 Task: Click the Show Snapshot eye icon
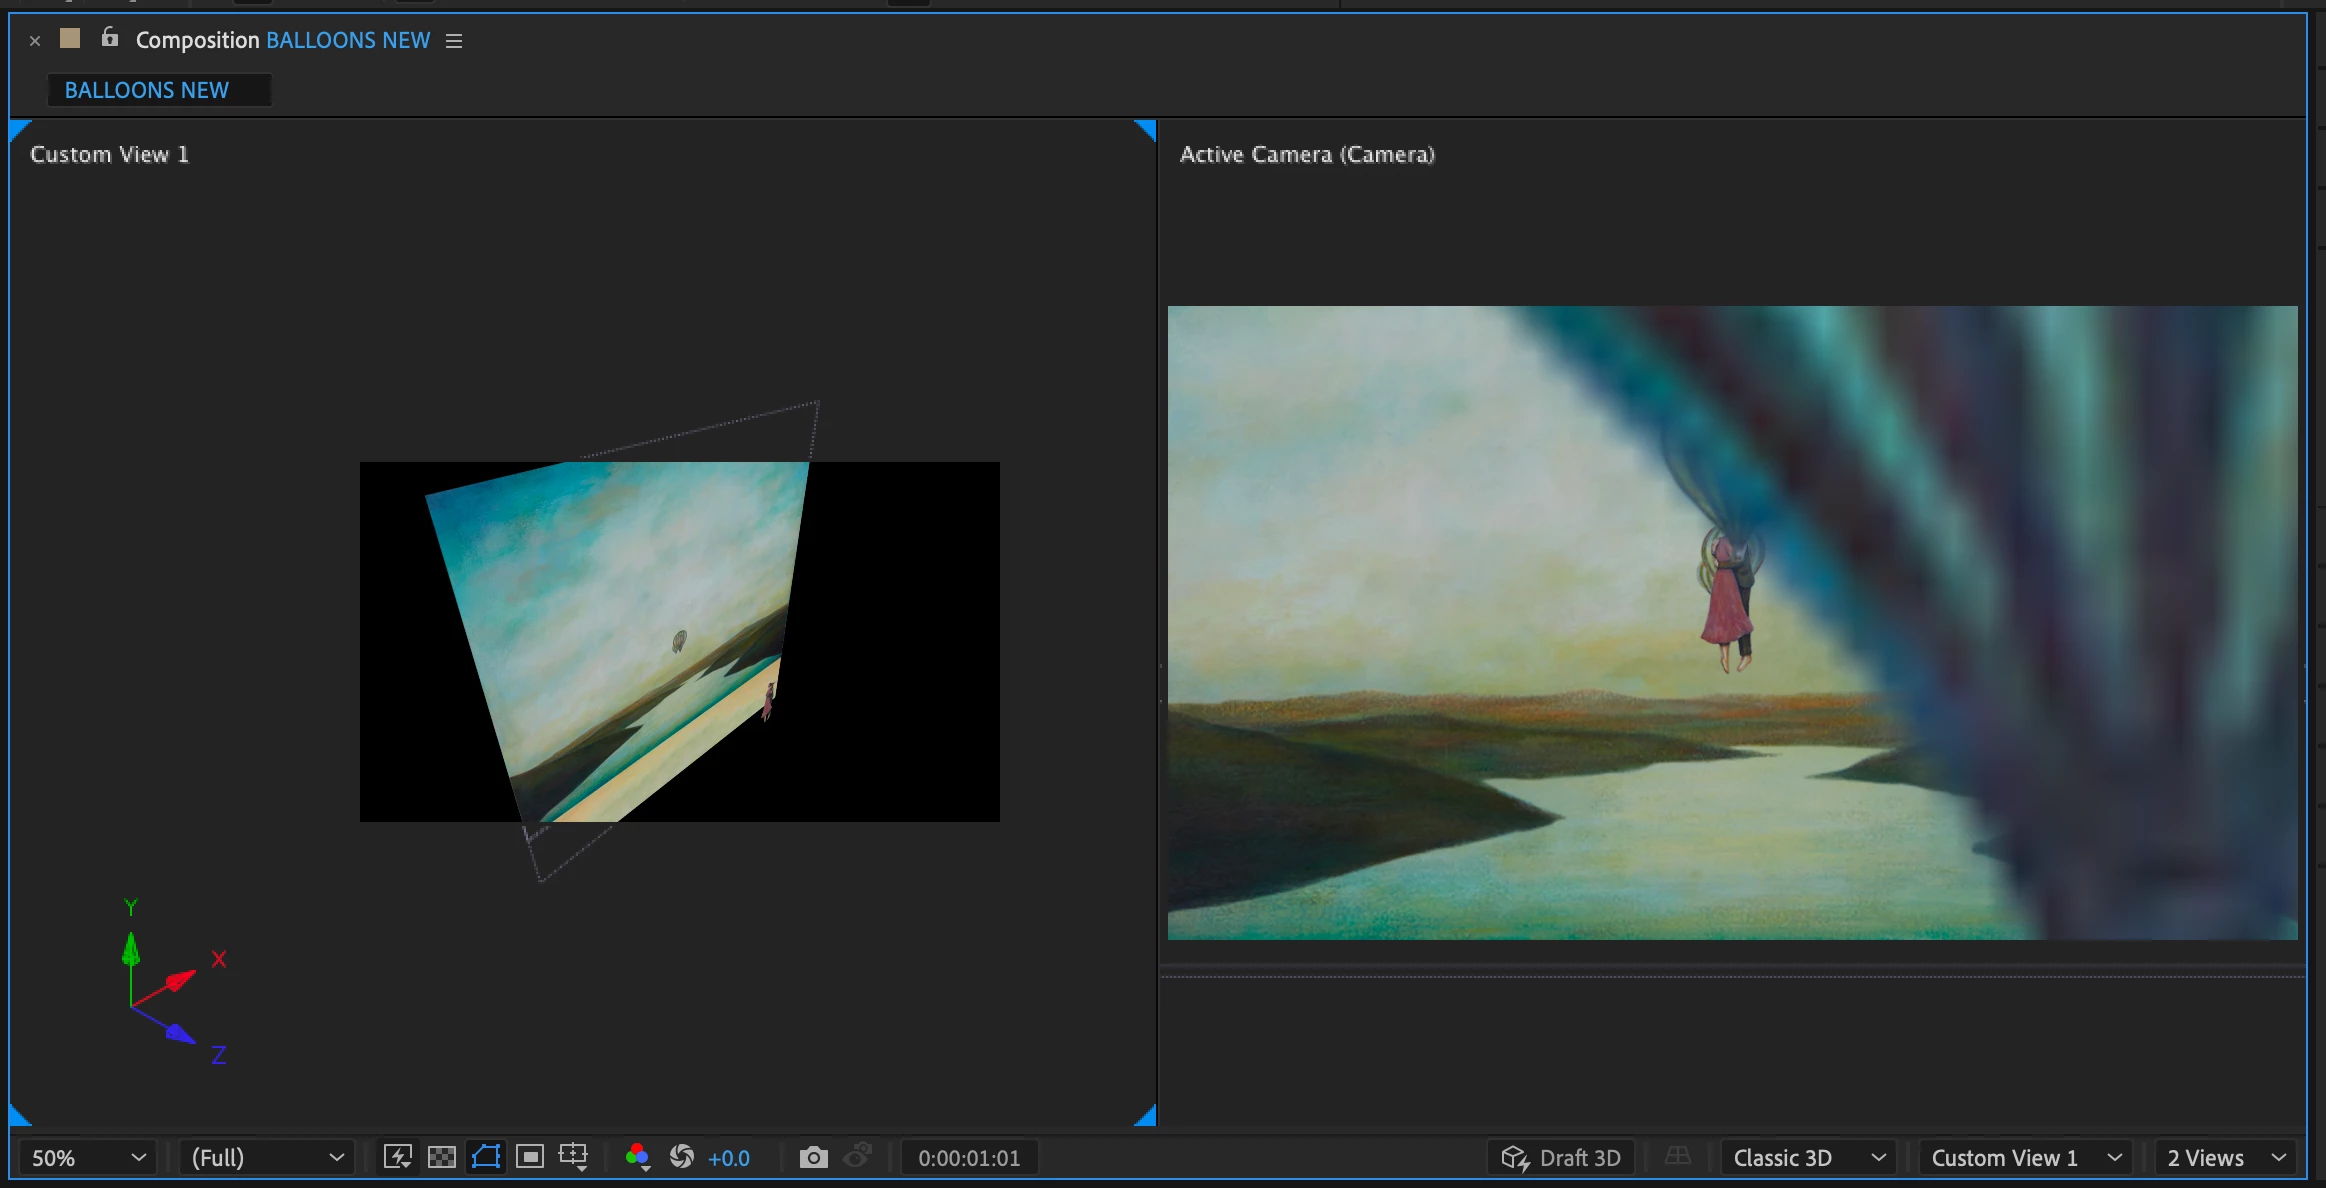[x=858, y=1157]
